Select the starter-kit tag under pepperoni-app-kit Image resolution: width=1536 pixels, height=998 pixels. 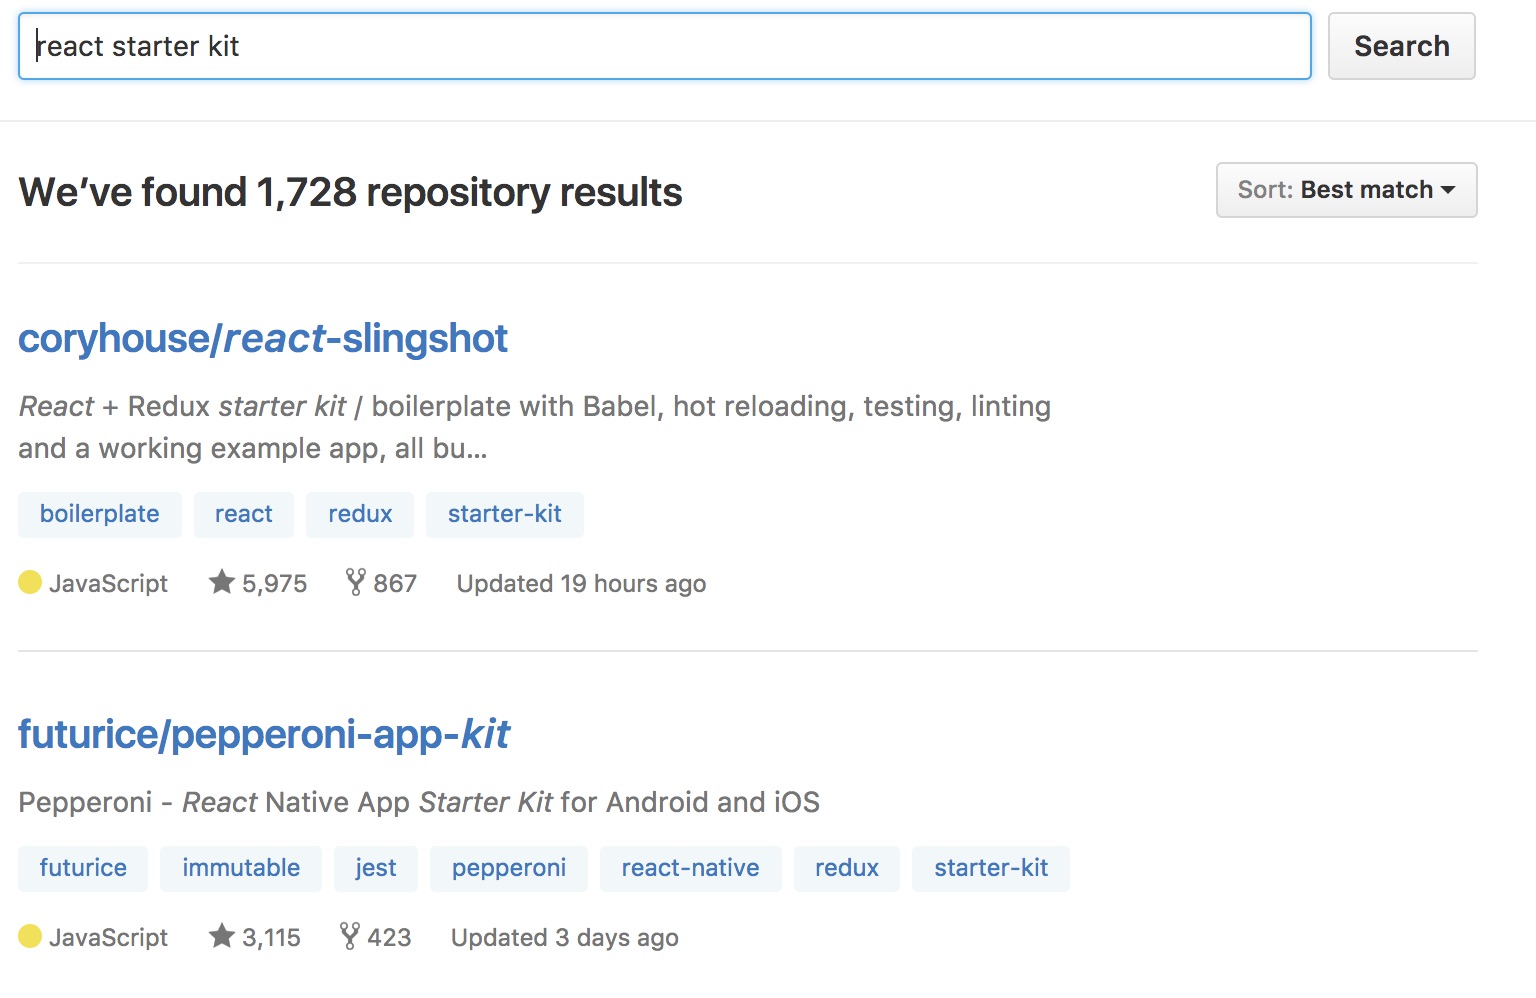pos(991,868)
